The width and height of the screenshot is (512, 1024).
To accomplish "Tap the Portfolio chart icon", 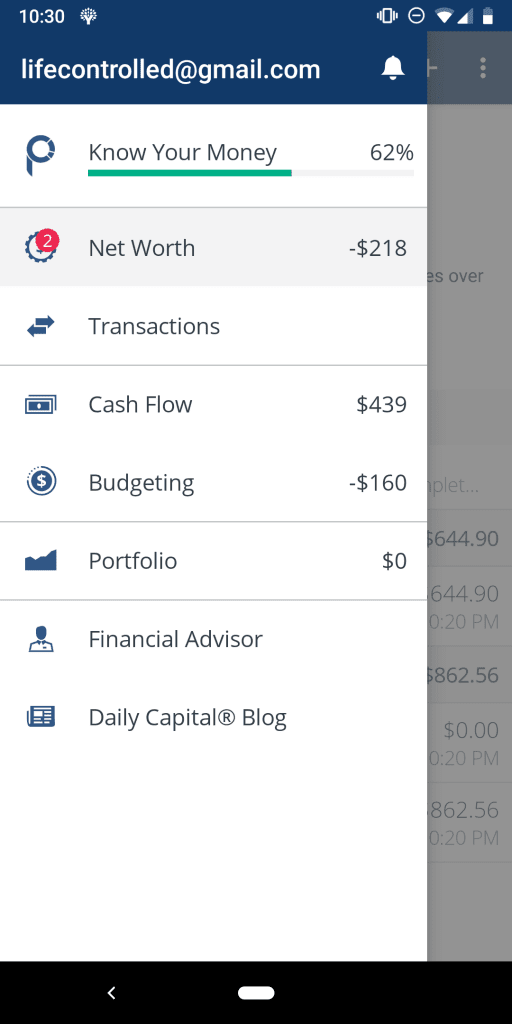I will tap(40, 560).
